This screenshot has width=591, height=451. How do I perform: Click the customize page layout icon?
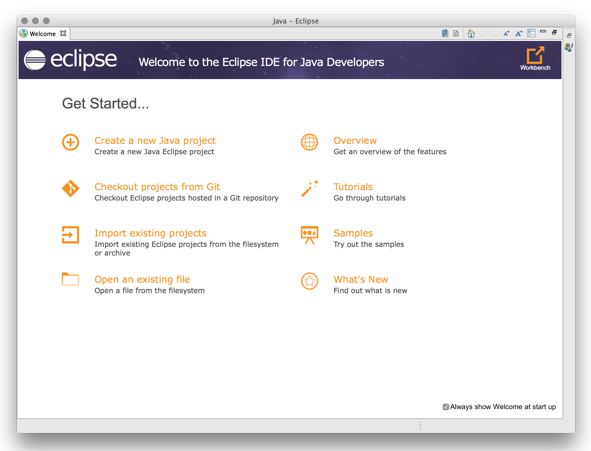(x=531, y=34)
